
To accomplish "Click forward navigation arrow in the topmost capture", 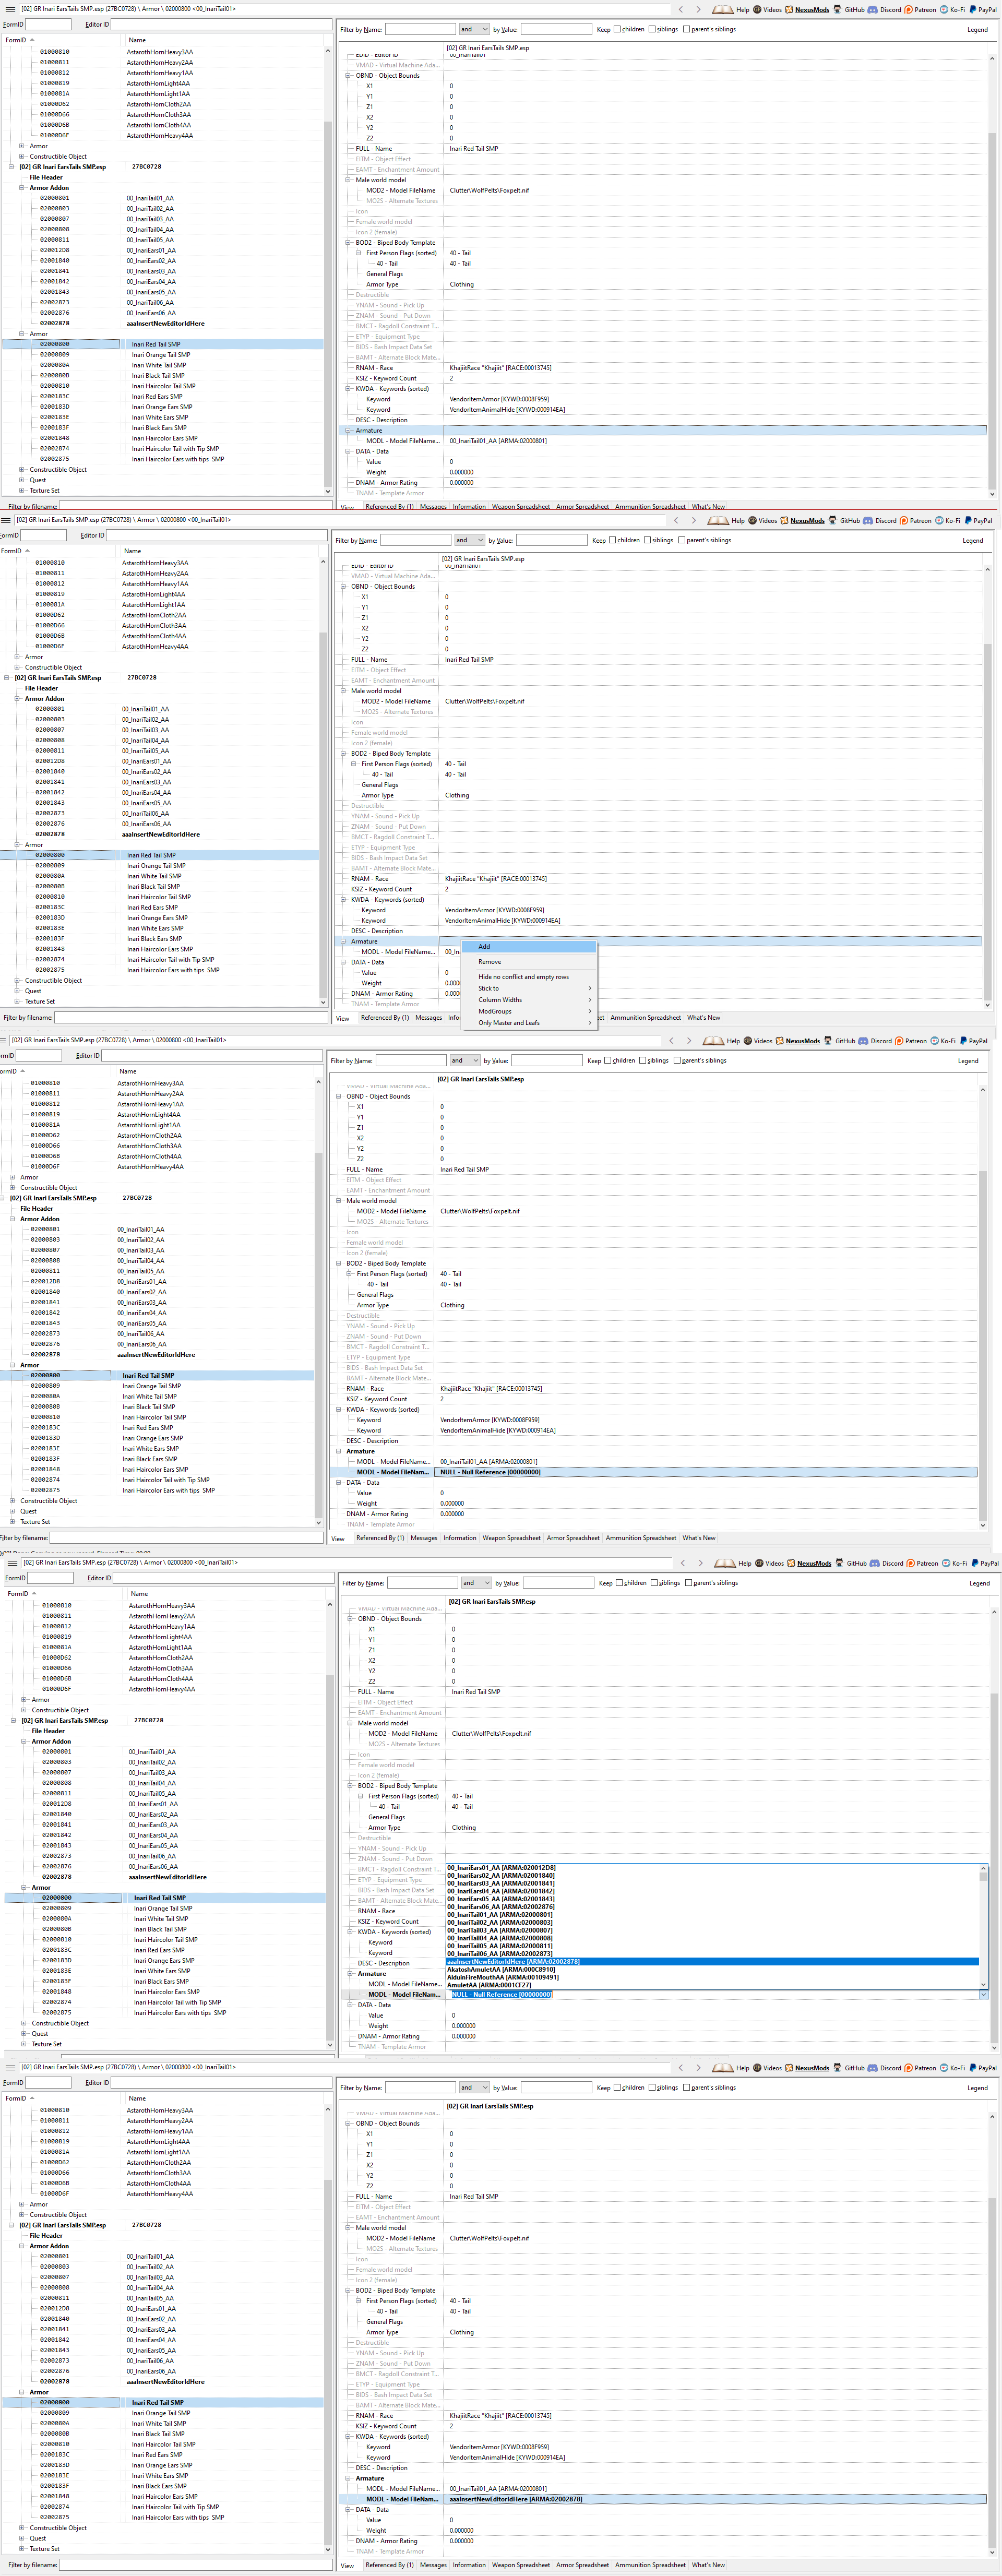I will (698, 9).
